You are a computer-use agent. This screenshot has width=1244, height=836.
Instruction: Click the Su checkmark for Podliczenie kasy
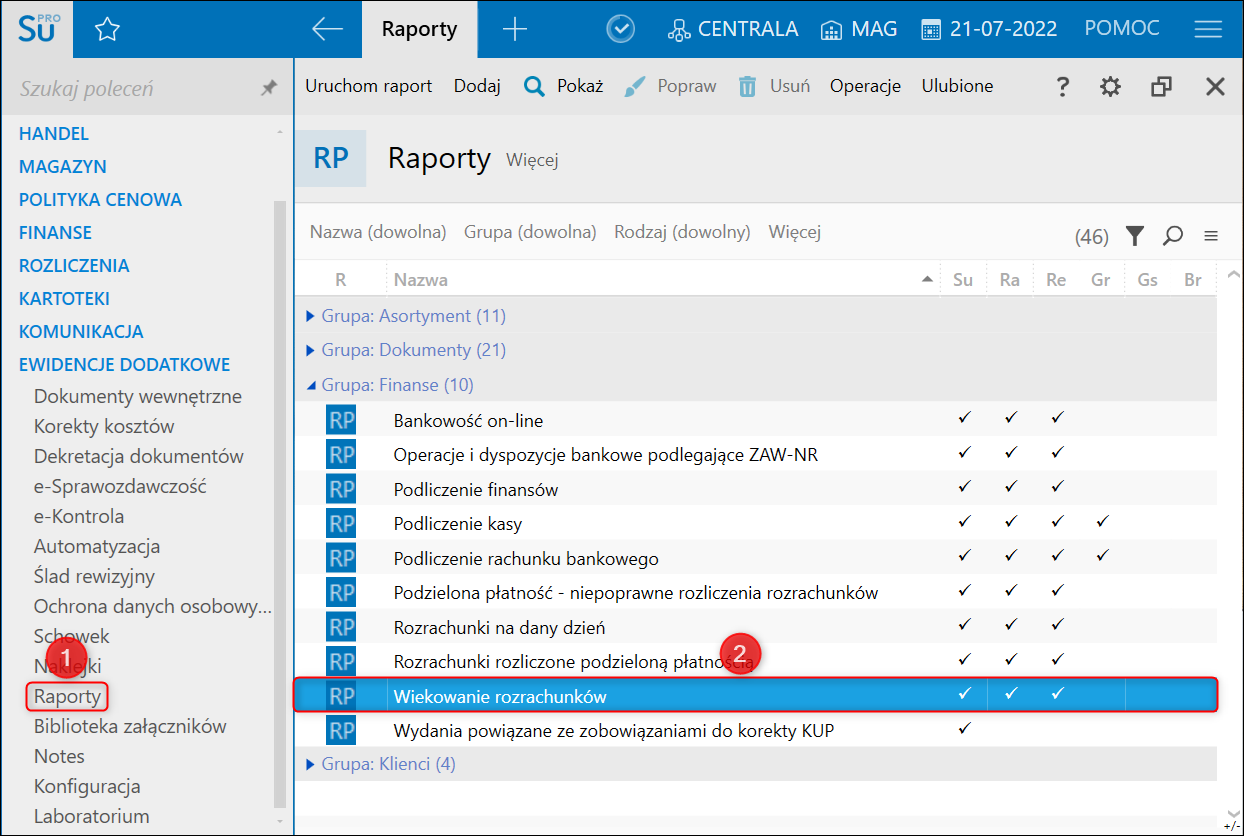[964, 522]
